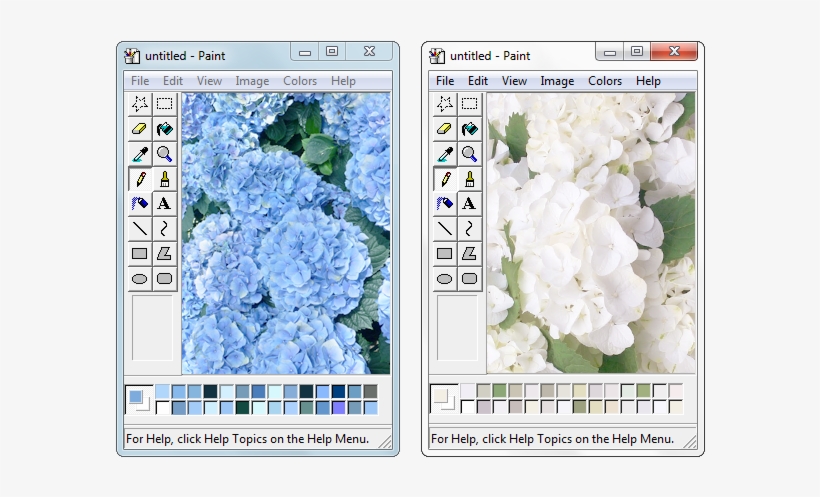
Task: Select the rectangular Select tool in left window
Action: [x=164, y=104]
